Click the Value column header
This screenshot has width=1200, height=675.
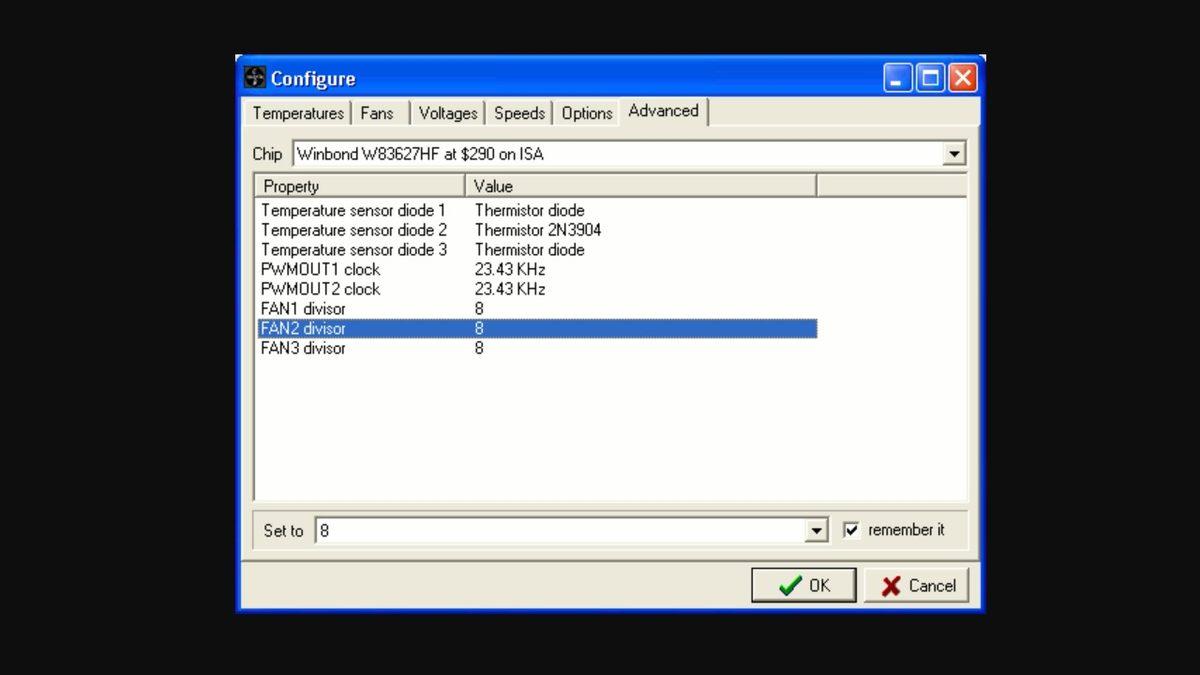(640, 186)
